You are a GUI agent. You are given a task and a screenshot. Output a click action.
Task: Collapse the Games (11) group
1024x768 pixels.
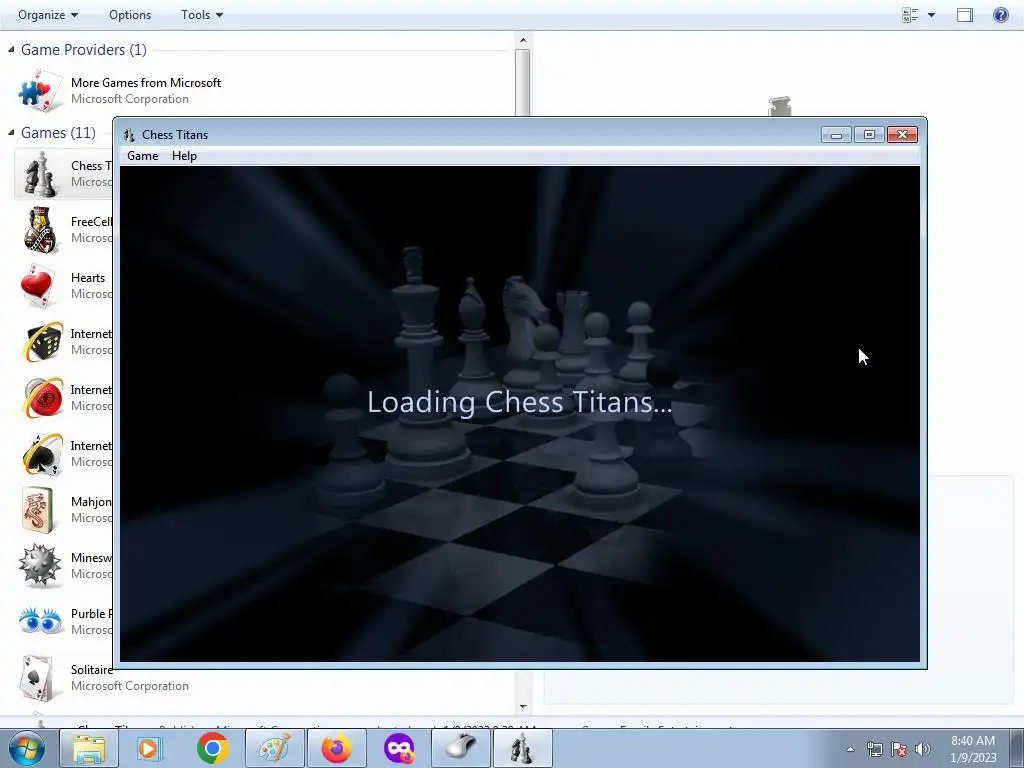click(11, 133)
